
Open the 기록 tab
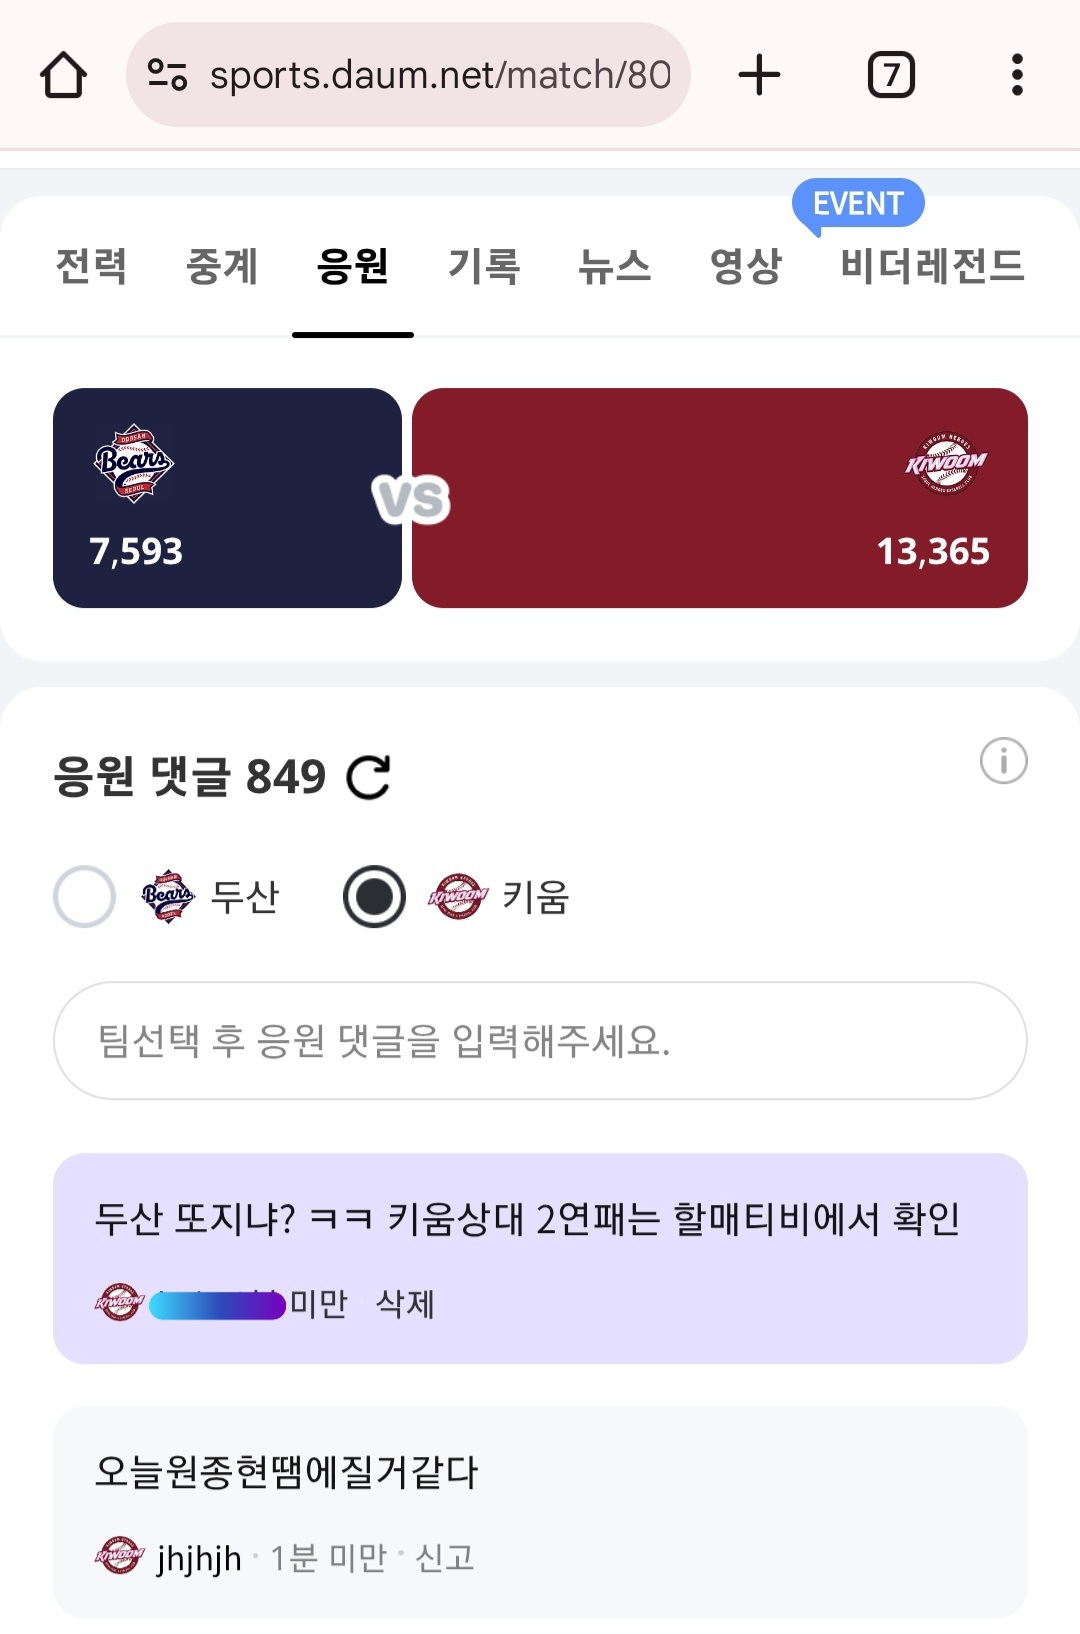click(x=484, y=266)
